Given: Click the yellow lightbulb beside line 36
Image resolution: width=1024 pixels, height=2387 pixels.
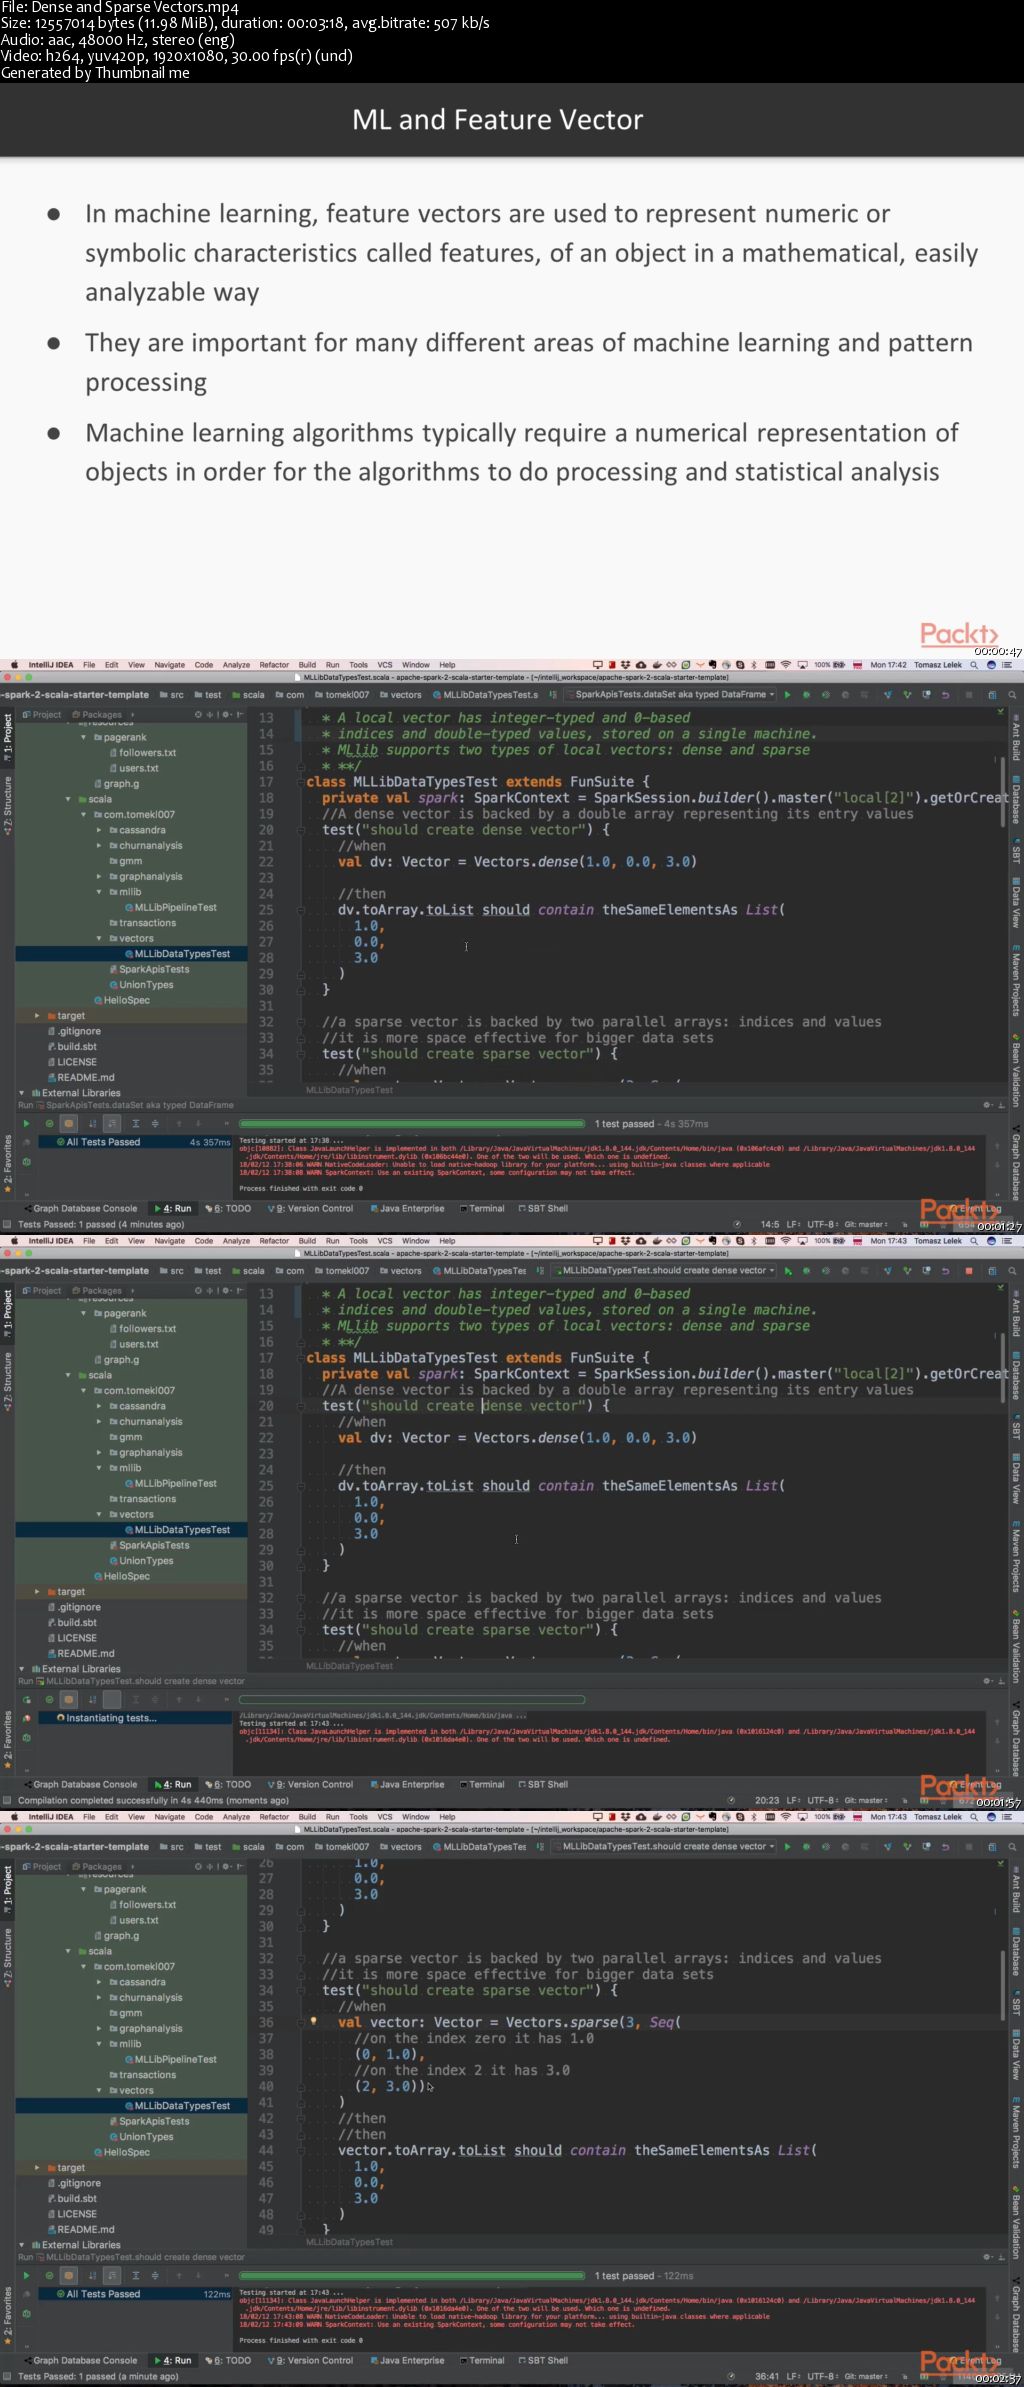Looking at the screenshot, I should coord(313,2021).
